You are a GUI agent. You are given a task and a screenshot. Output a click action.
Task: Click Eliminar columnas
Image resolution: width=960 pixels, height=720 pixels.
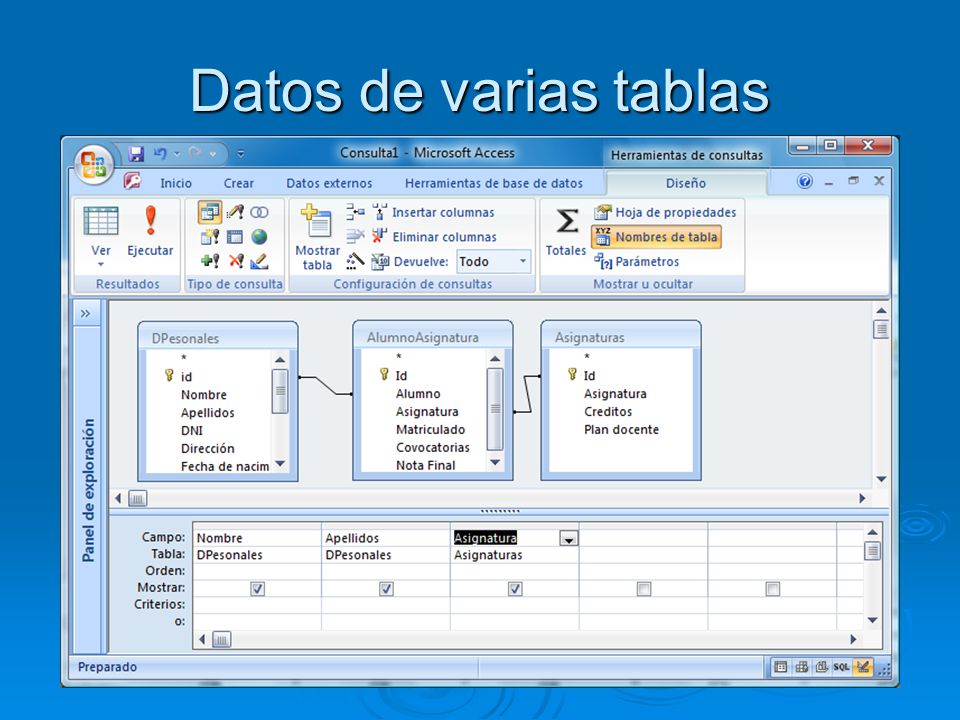(x=435, y=237)
